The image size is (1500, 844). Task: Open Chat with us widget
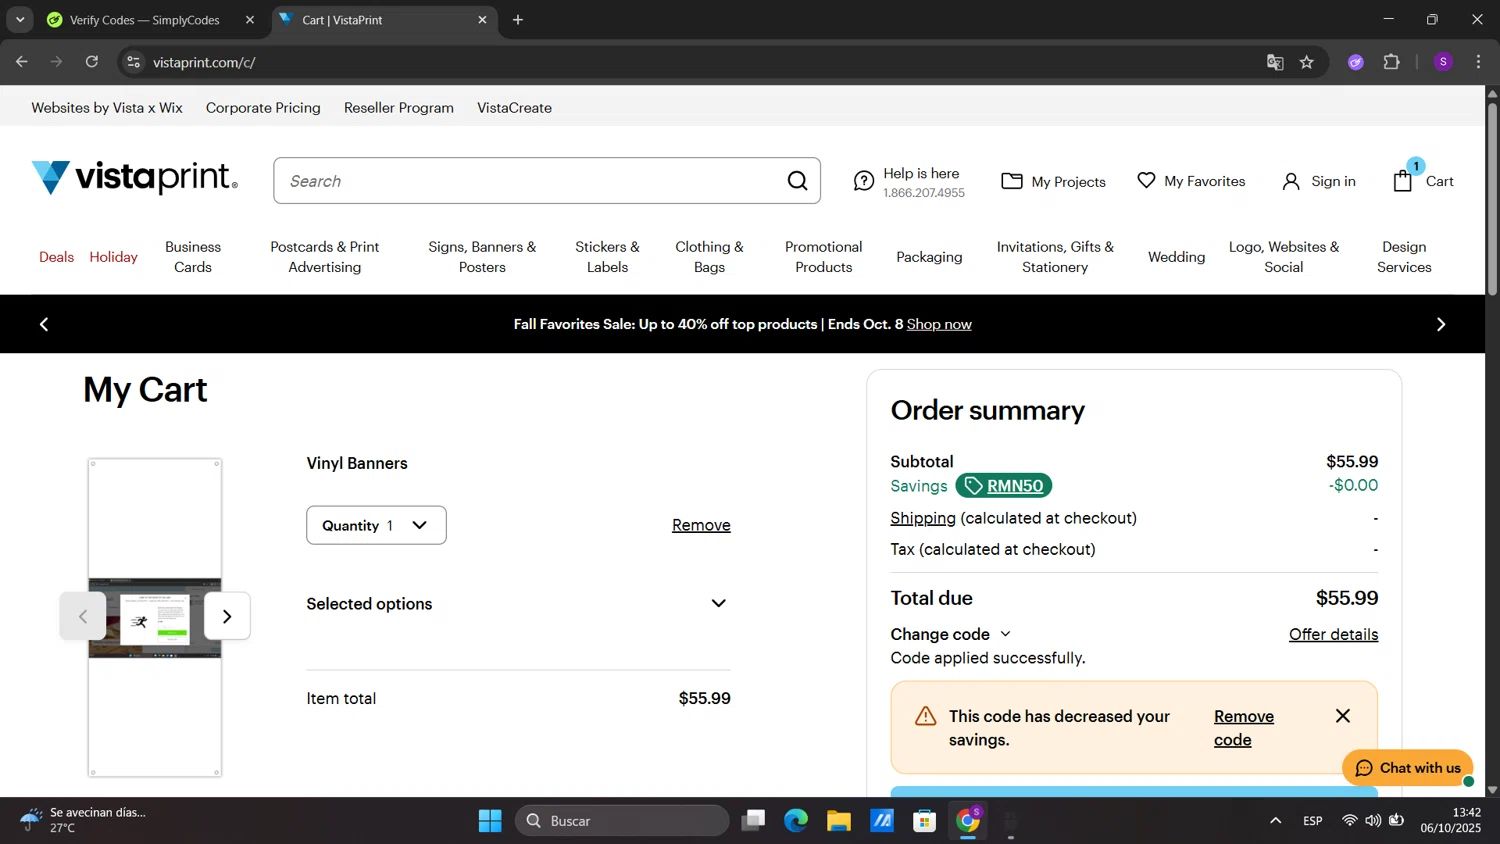[x=1408, y=768]
